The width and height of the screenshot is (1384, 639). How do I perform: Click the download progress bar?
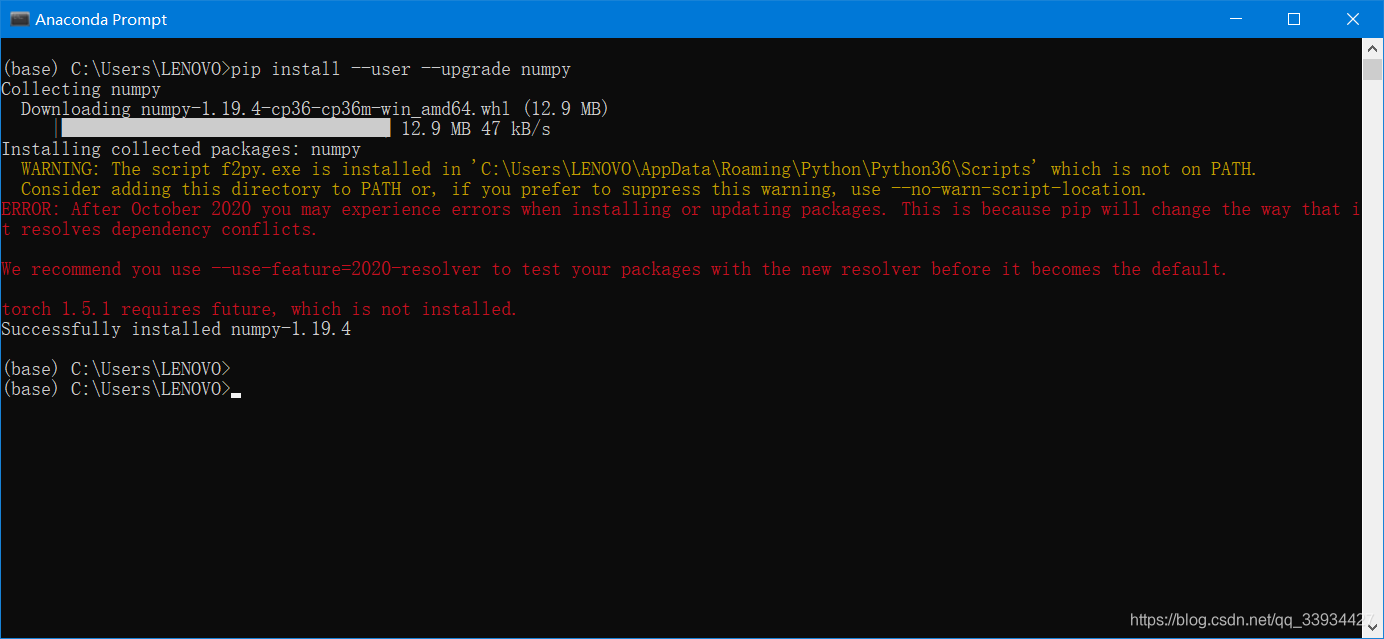coord(225,127)
